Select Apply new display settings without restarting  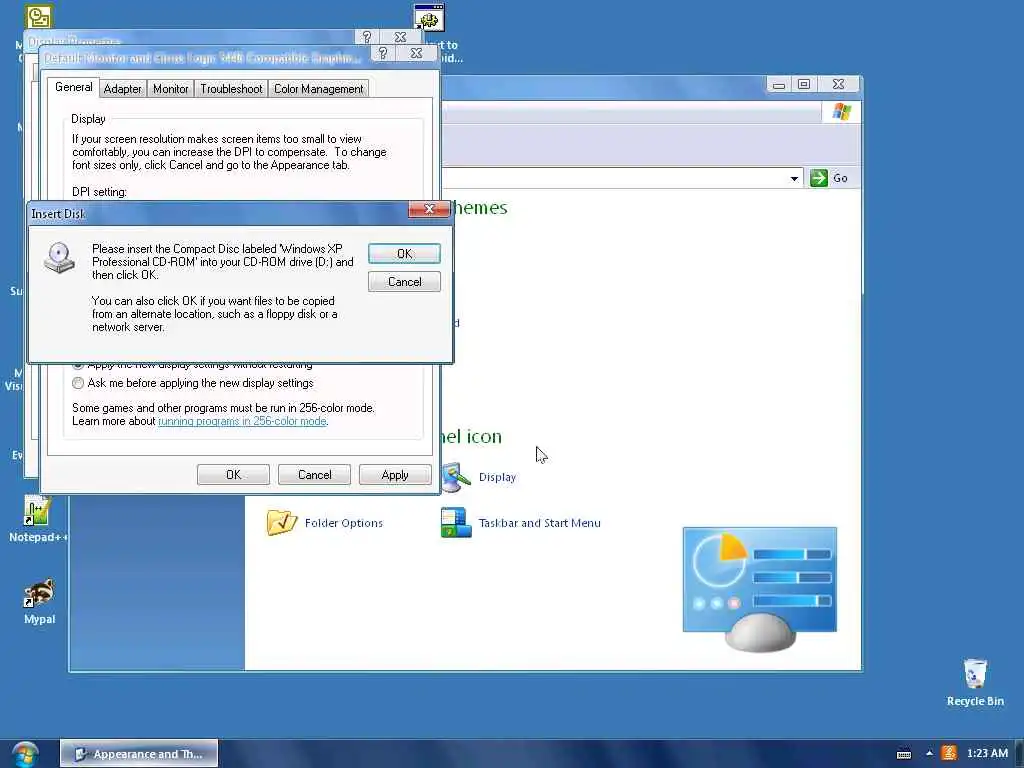[78, 366]
